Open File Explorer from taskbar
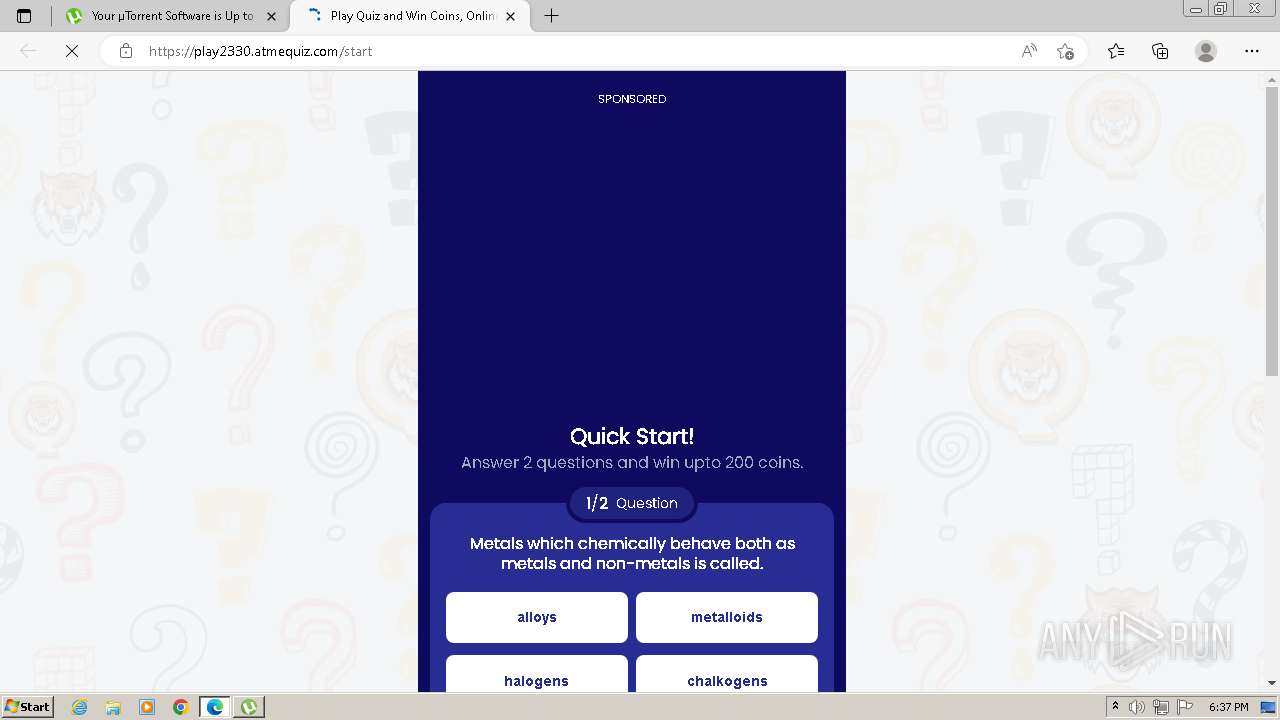Viewport: 1280px width, 720px height. (113, 707)
